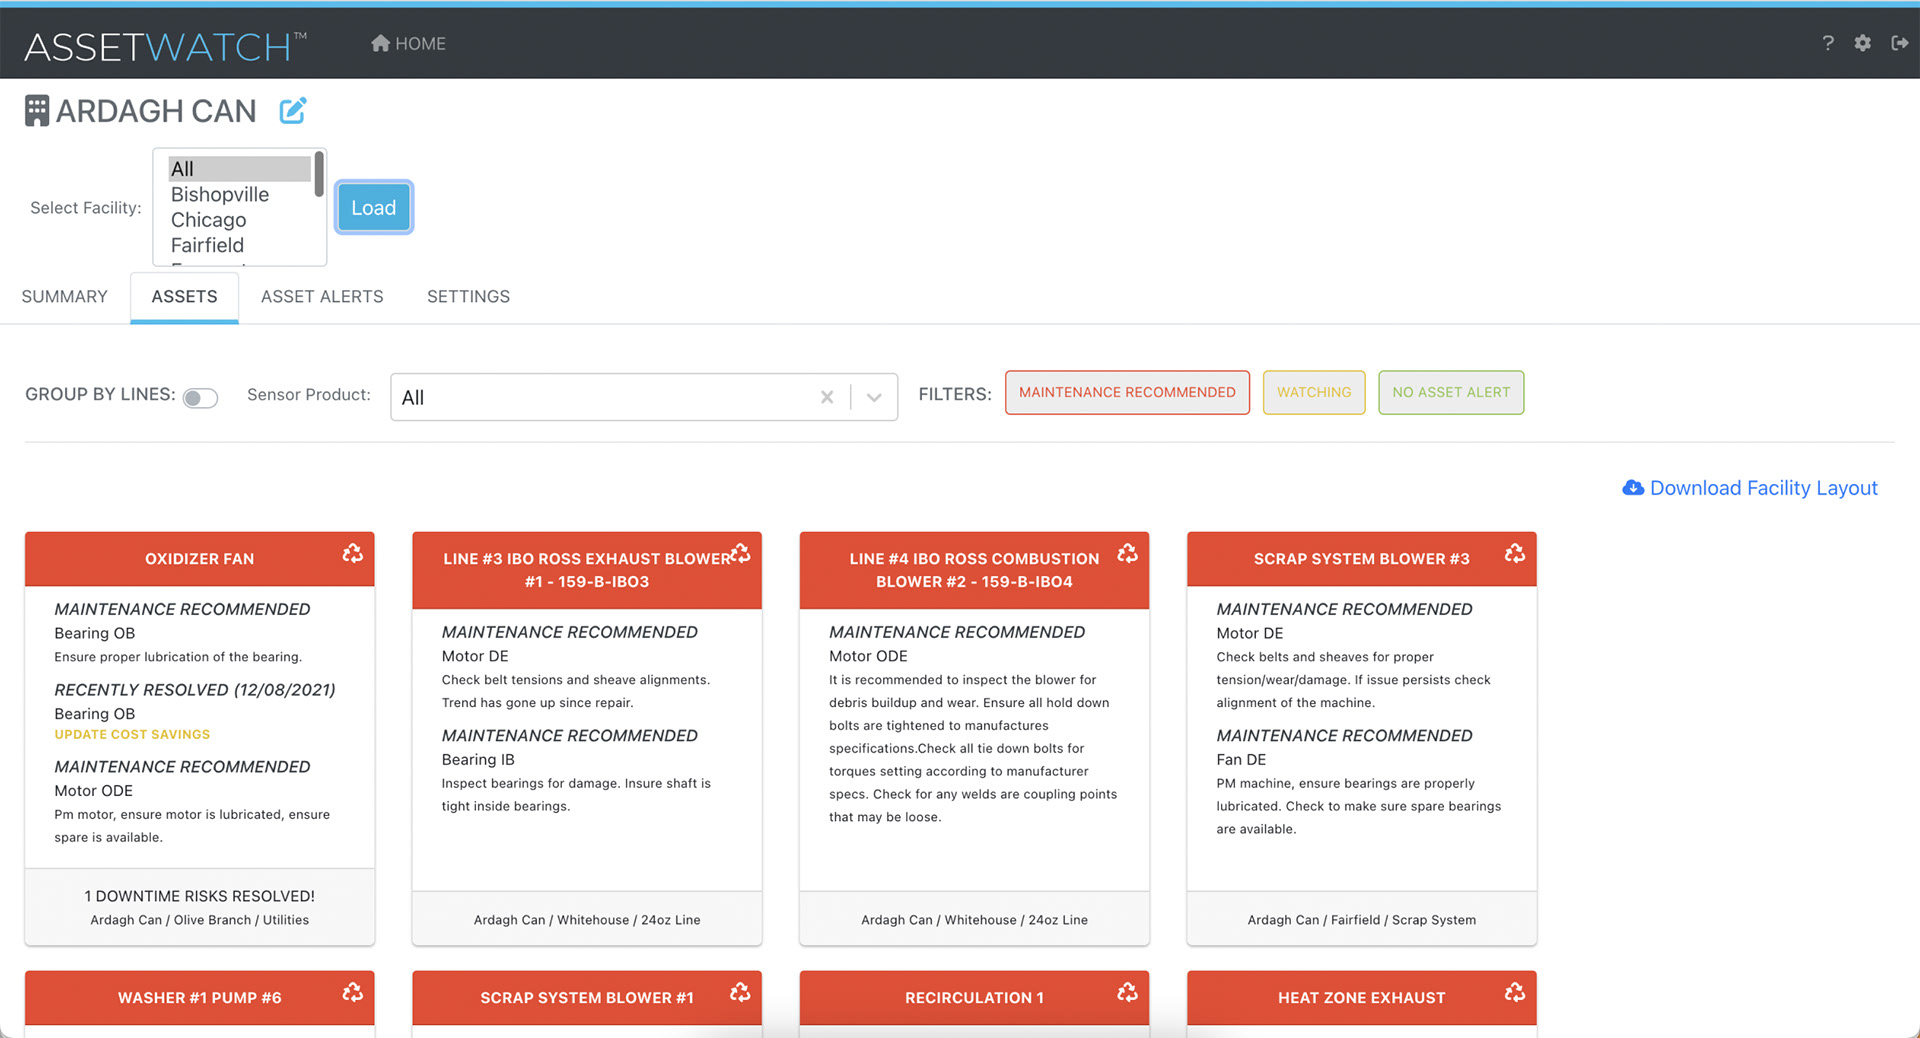Open settings gear icon in top bar
1920x1038 pixels.
1862,43
